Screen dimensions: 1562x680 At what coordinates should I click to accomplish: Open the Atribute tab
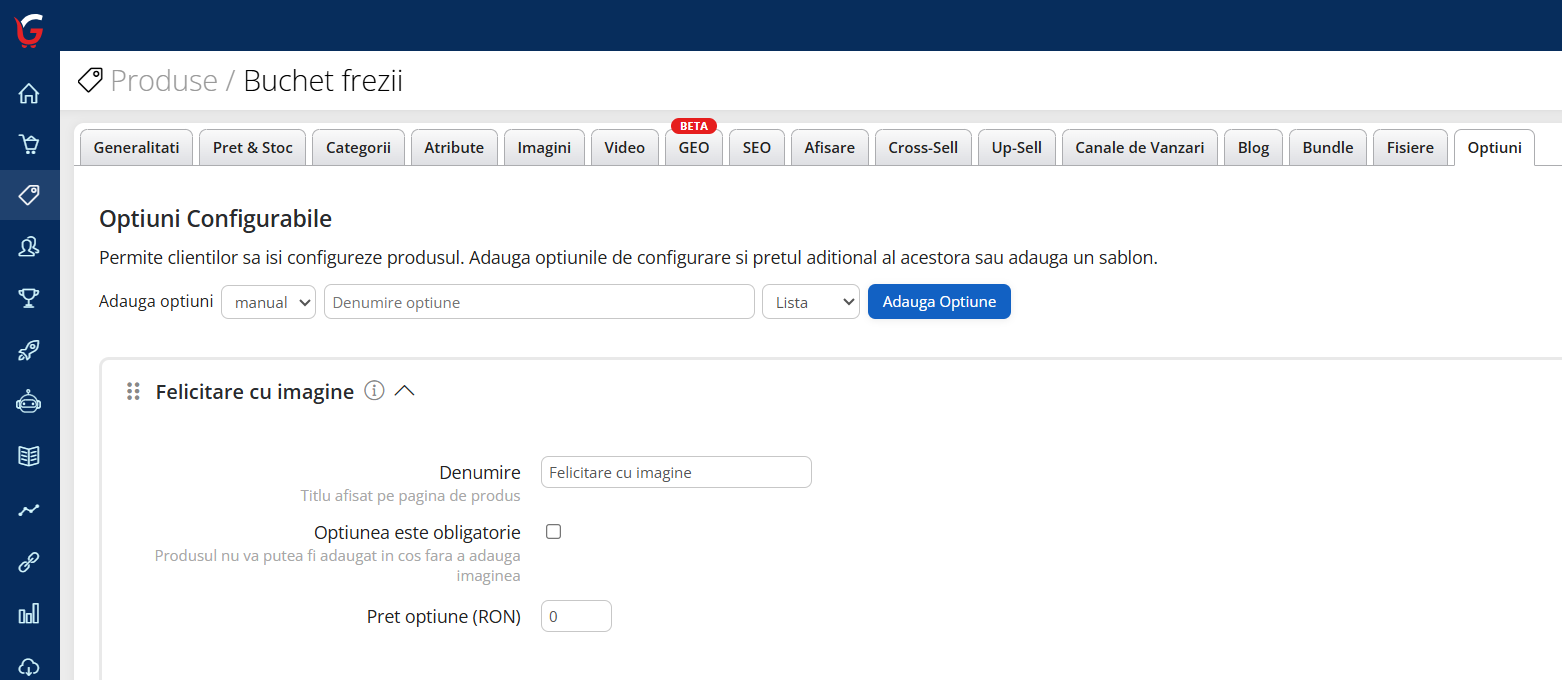pyautogui.click(x=454, y=148)
